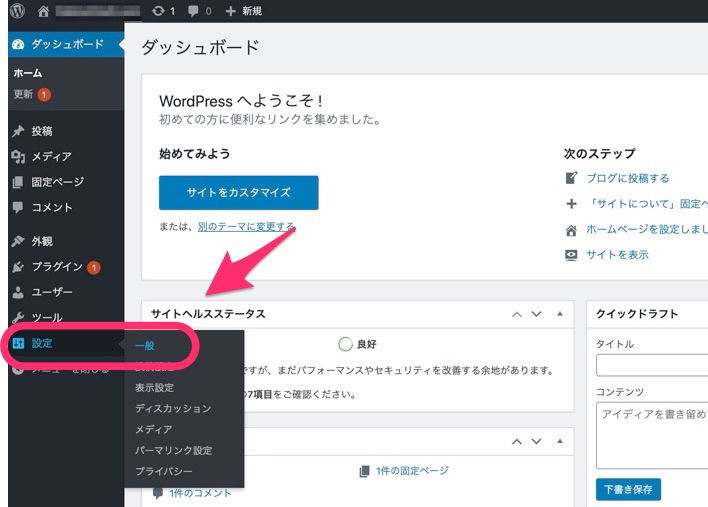Click the plus icon beside サイトについて
This screenshot has height=507, width=708.
571,204
